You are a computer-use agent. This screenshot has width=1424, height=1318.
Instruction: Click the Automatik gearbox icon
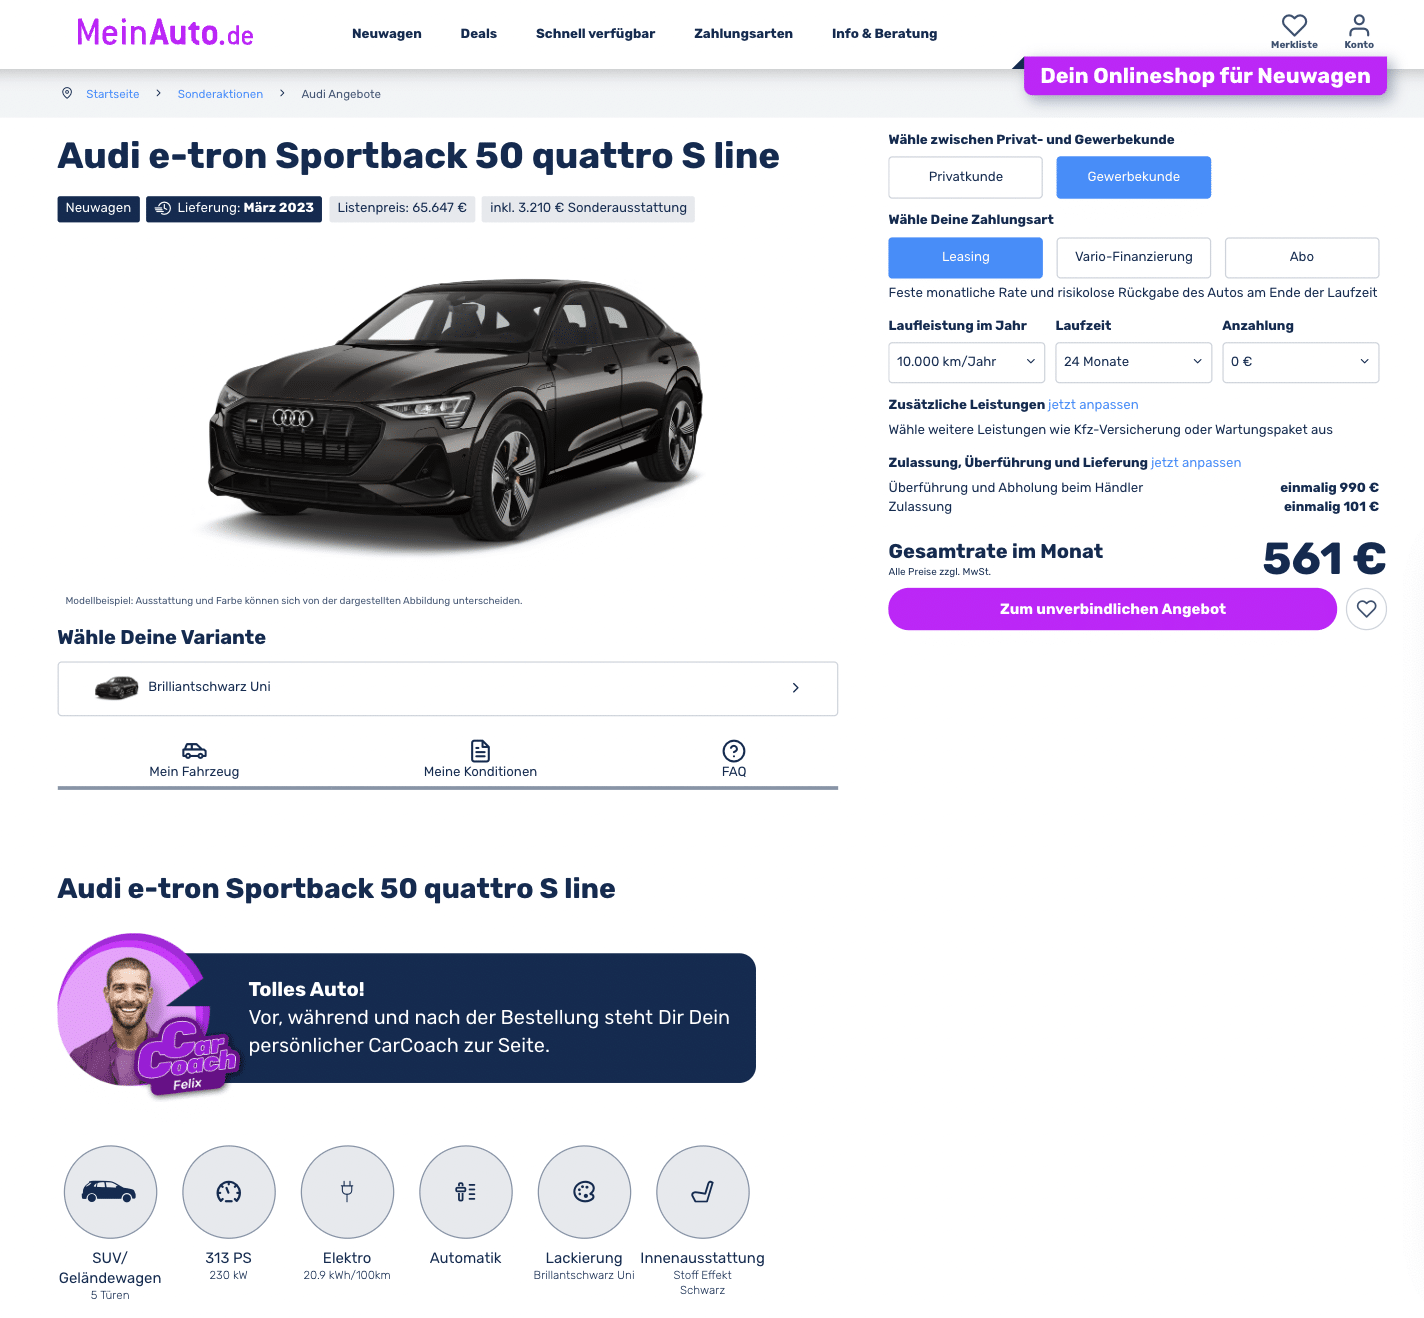click(466, 1192)
